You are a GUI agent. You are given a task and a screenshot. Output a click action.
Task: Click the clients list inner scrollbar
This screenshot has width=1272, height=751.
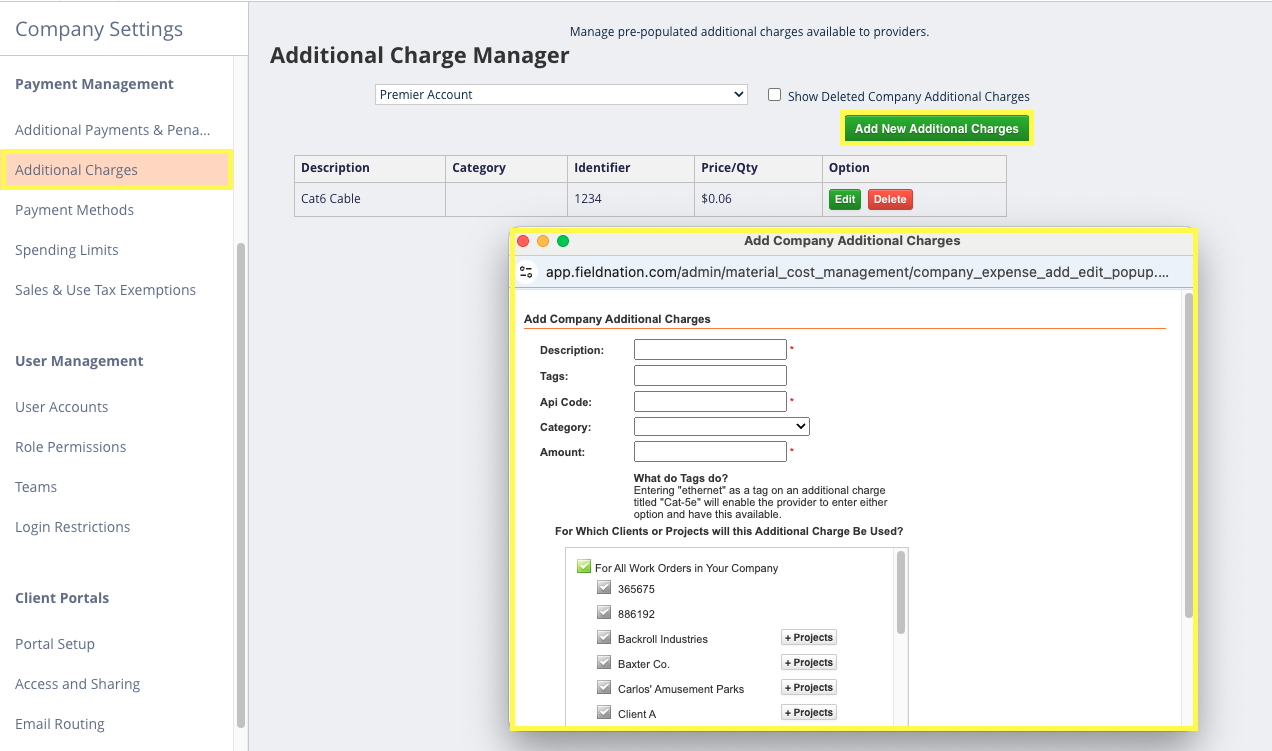(x=901, y=592)
